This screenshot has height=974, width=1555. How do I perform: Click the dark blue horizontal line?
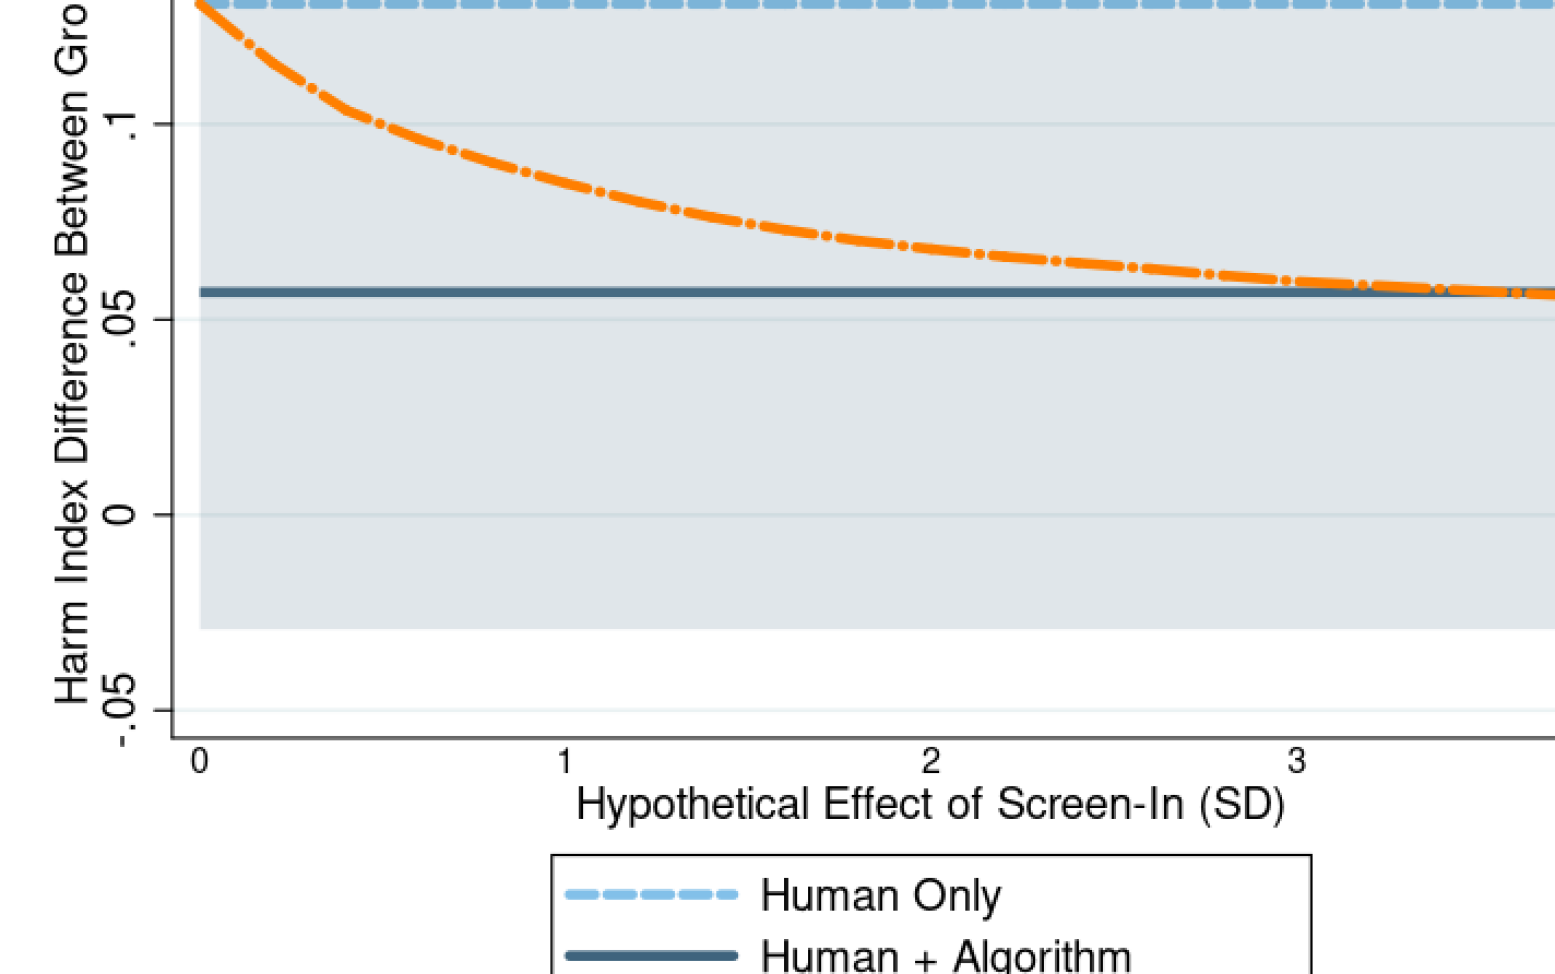pos(700,292)
